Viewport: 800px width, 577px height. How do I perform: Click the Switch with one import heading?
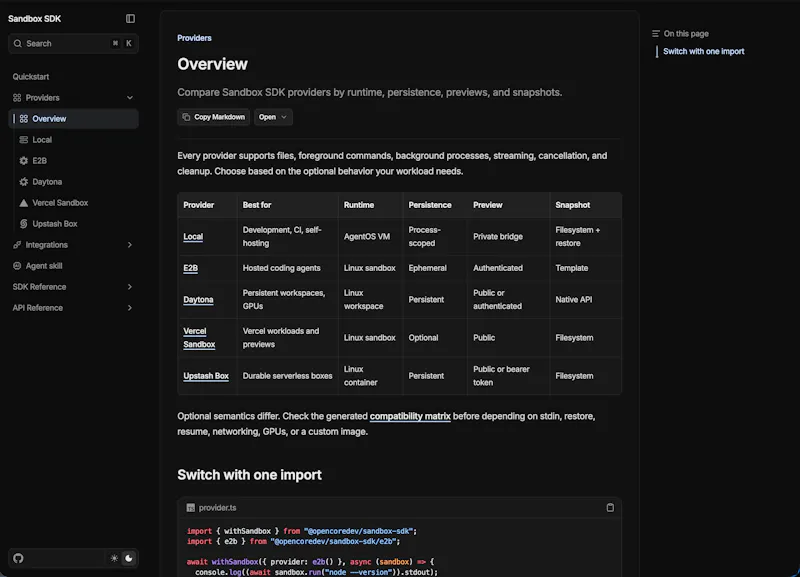[x=249, y=475]
